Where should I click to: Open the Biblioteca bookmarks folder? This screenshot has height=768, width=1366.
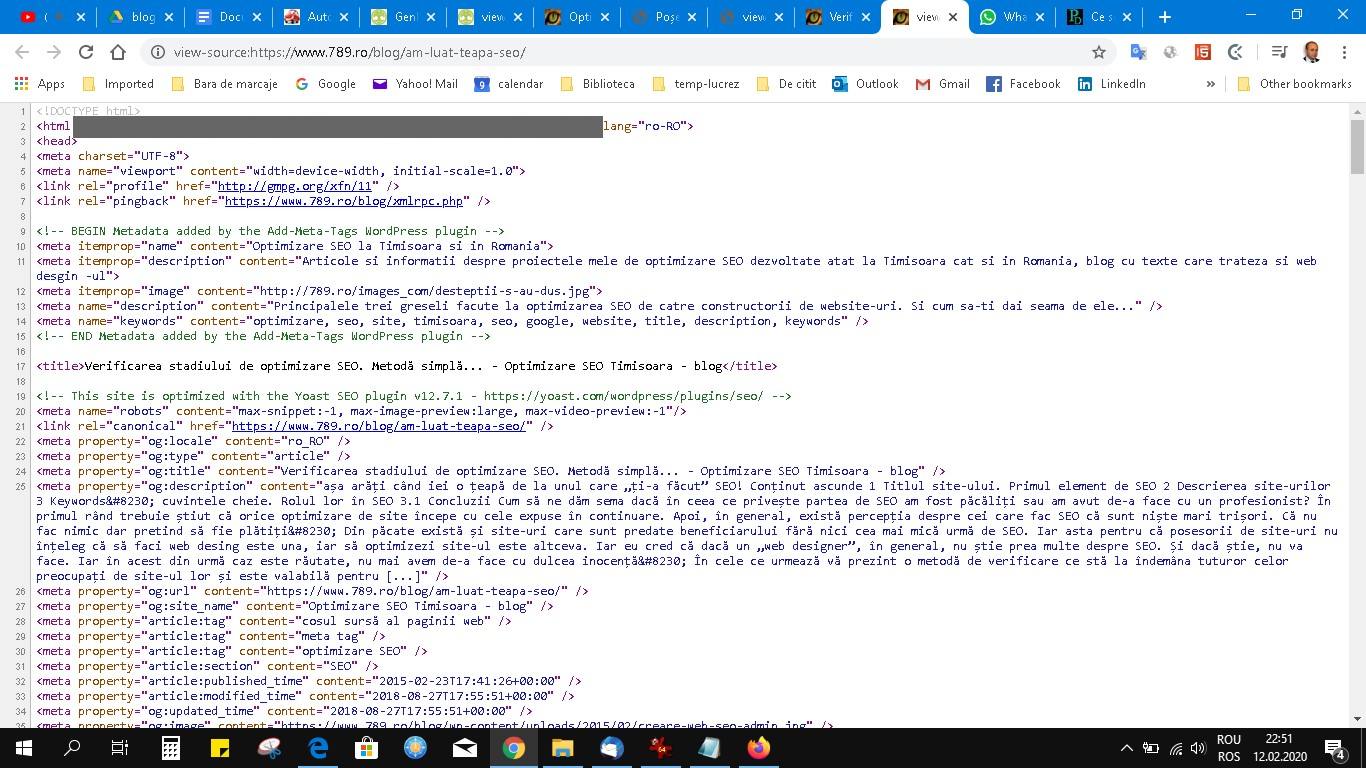tap(598, 84)
